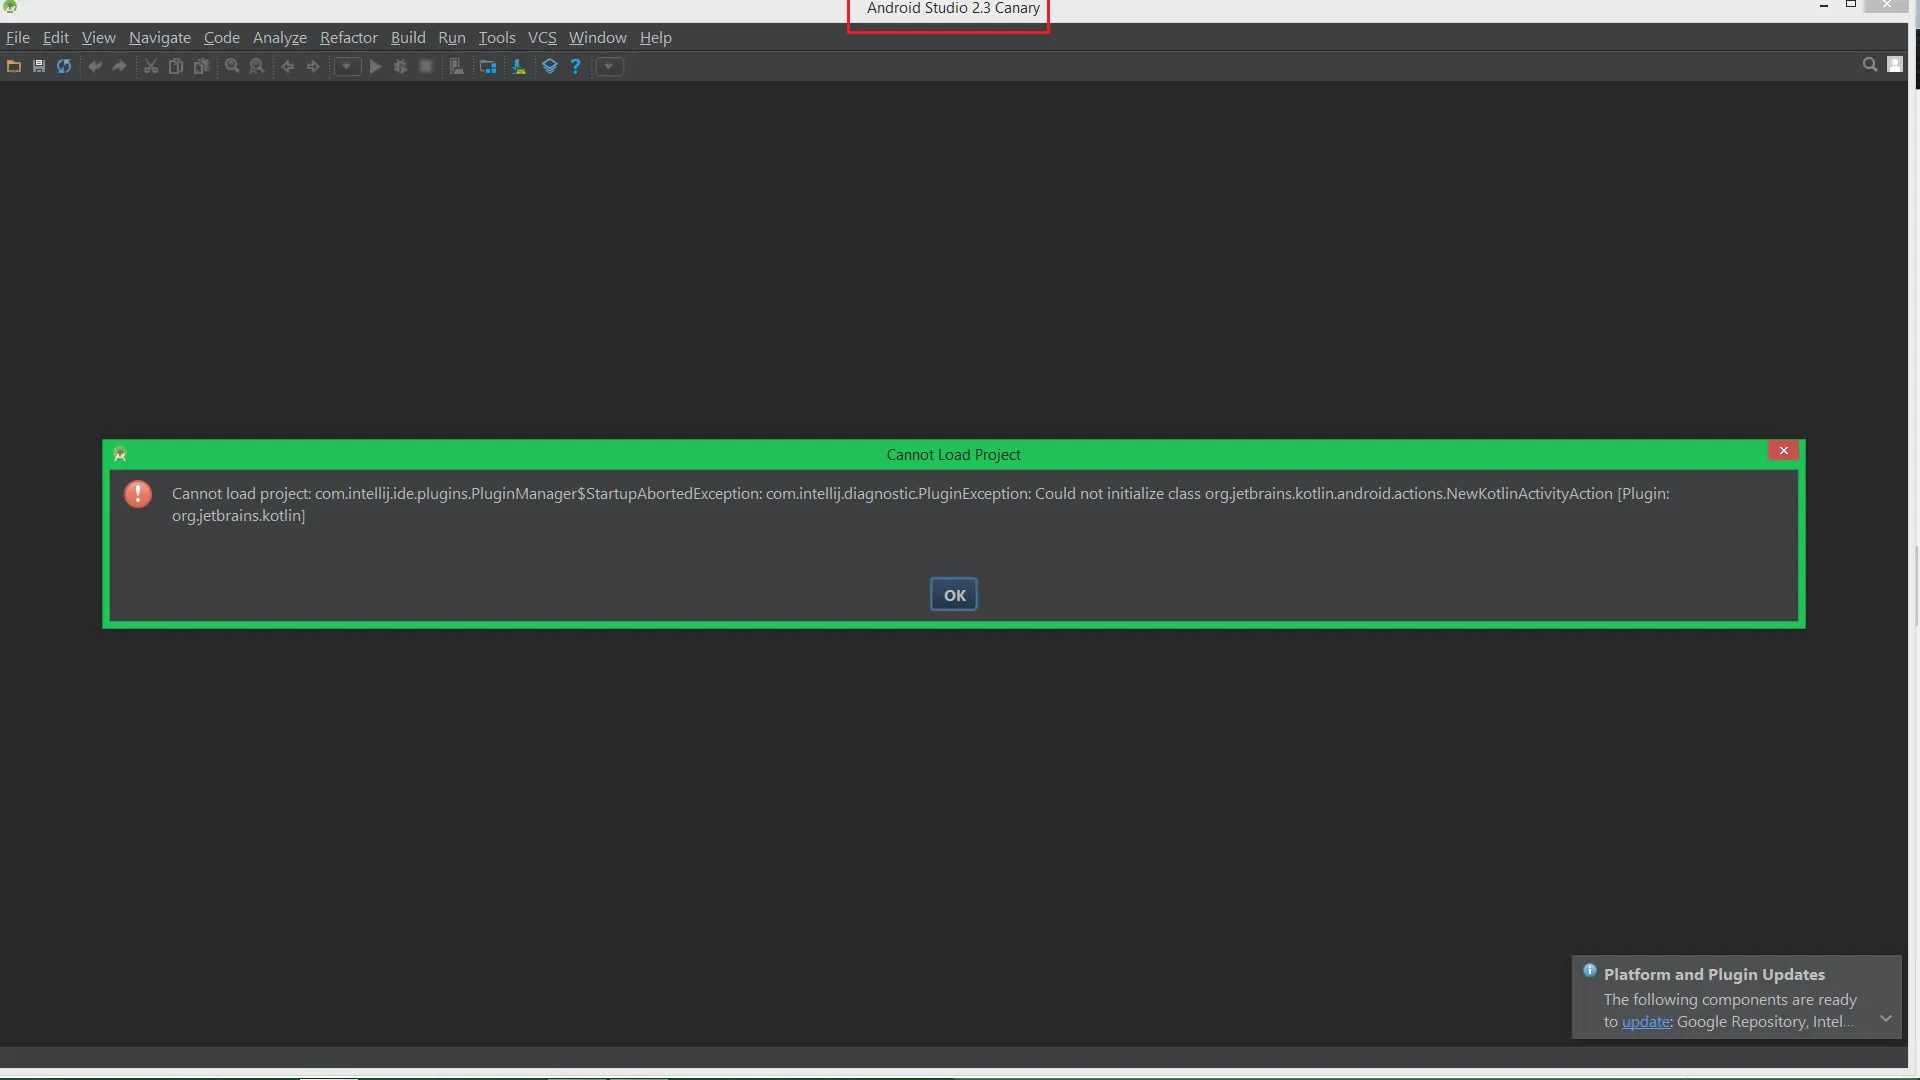Viewport: 1920px width, 1080px height.
Task: Open the Refactor menu
Action: [x=348, y=38]
